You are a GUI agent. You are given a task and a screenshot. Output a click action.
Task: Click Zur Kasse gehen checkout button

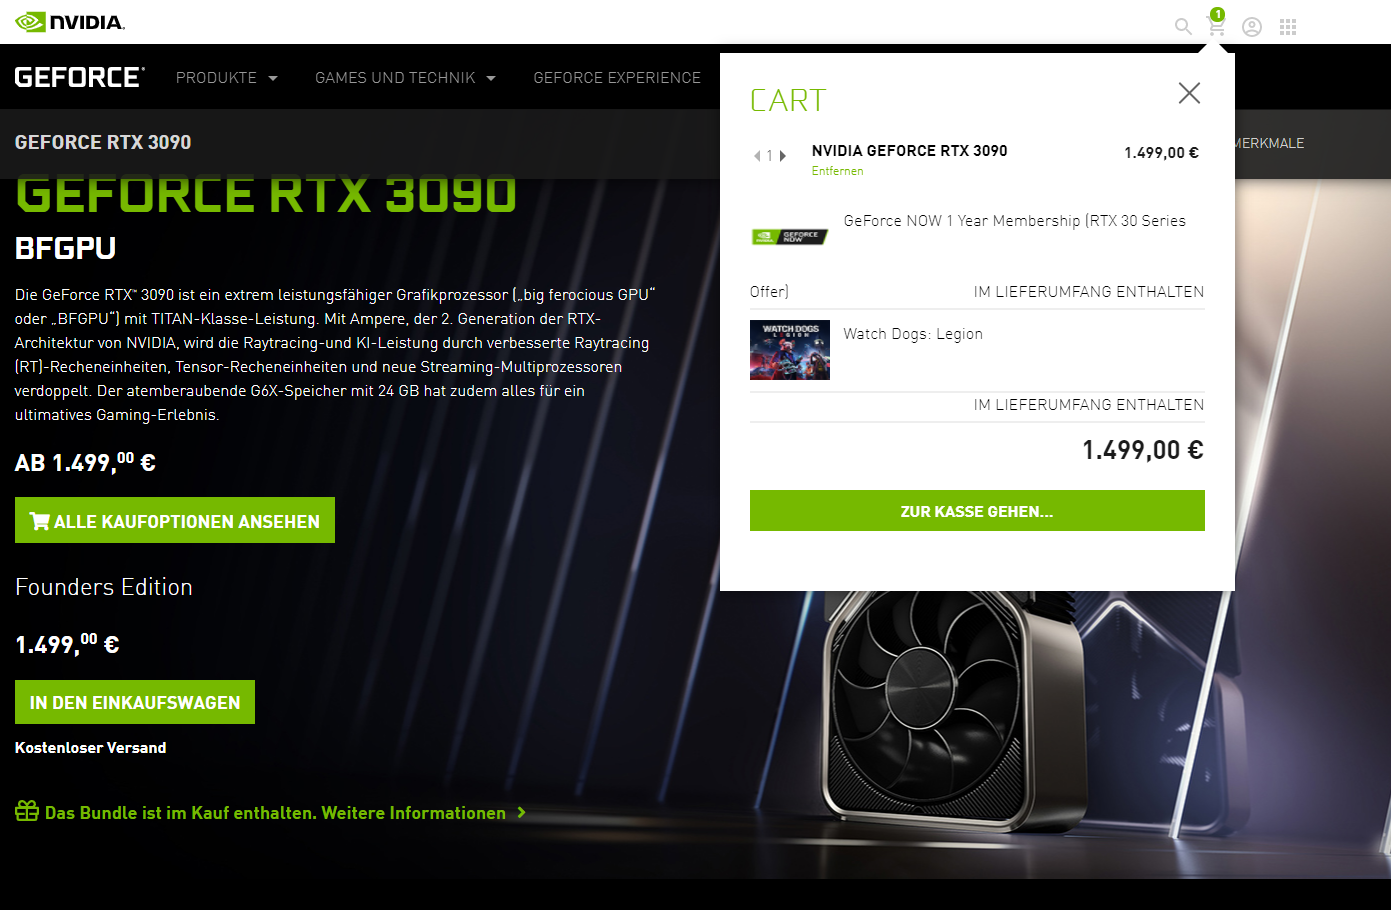(977, 511)
